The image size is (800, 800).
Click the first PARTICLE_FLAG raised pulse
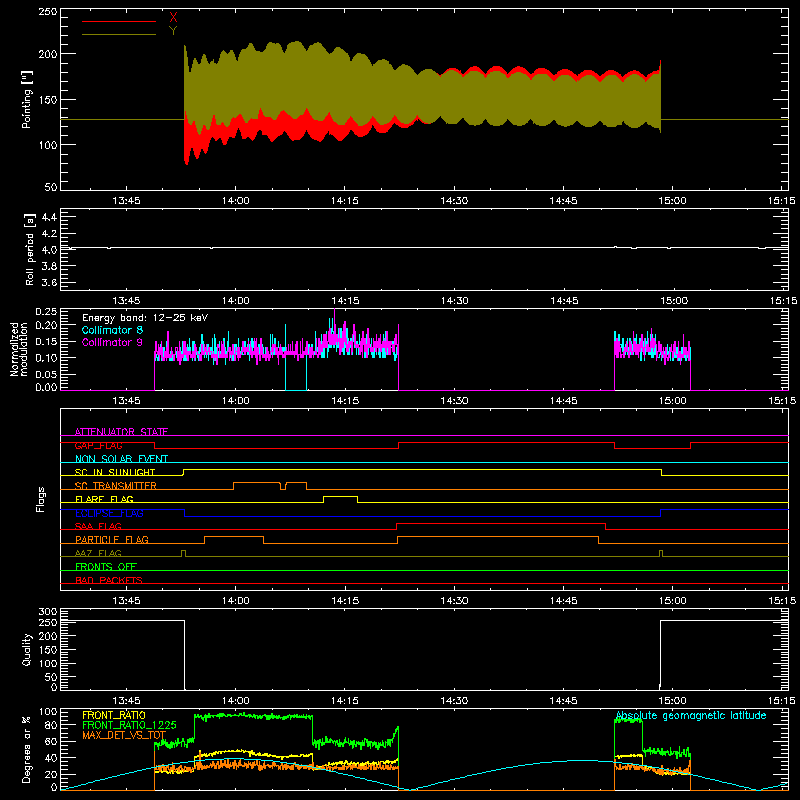point(234,537)
